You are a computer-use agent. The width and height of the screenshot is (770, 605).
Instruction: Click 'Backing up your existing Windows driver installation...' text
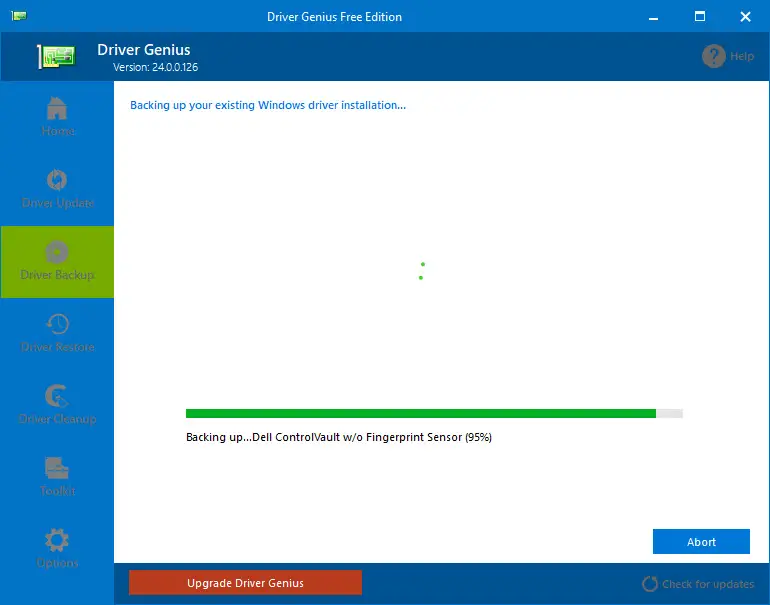click(268, 105)
